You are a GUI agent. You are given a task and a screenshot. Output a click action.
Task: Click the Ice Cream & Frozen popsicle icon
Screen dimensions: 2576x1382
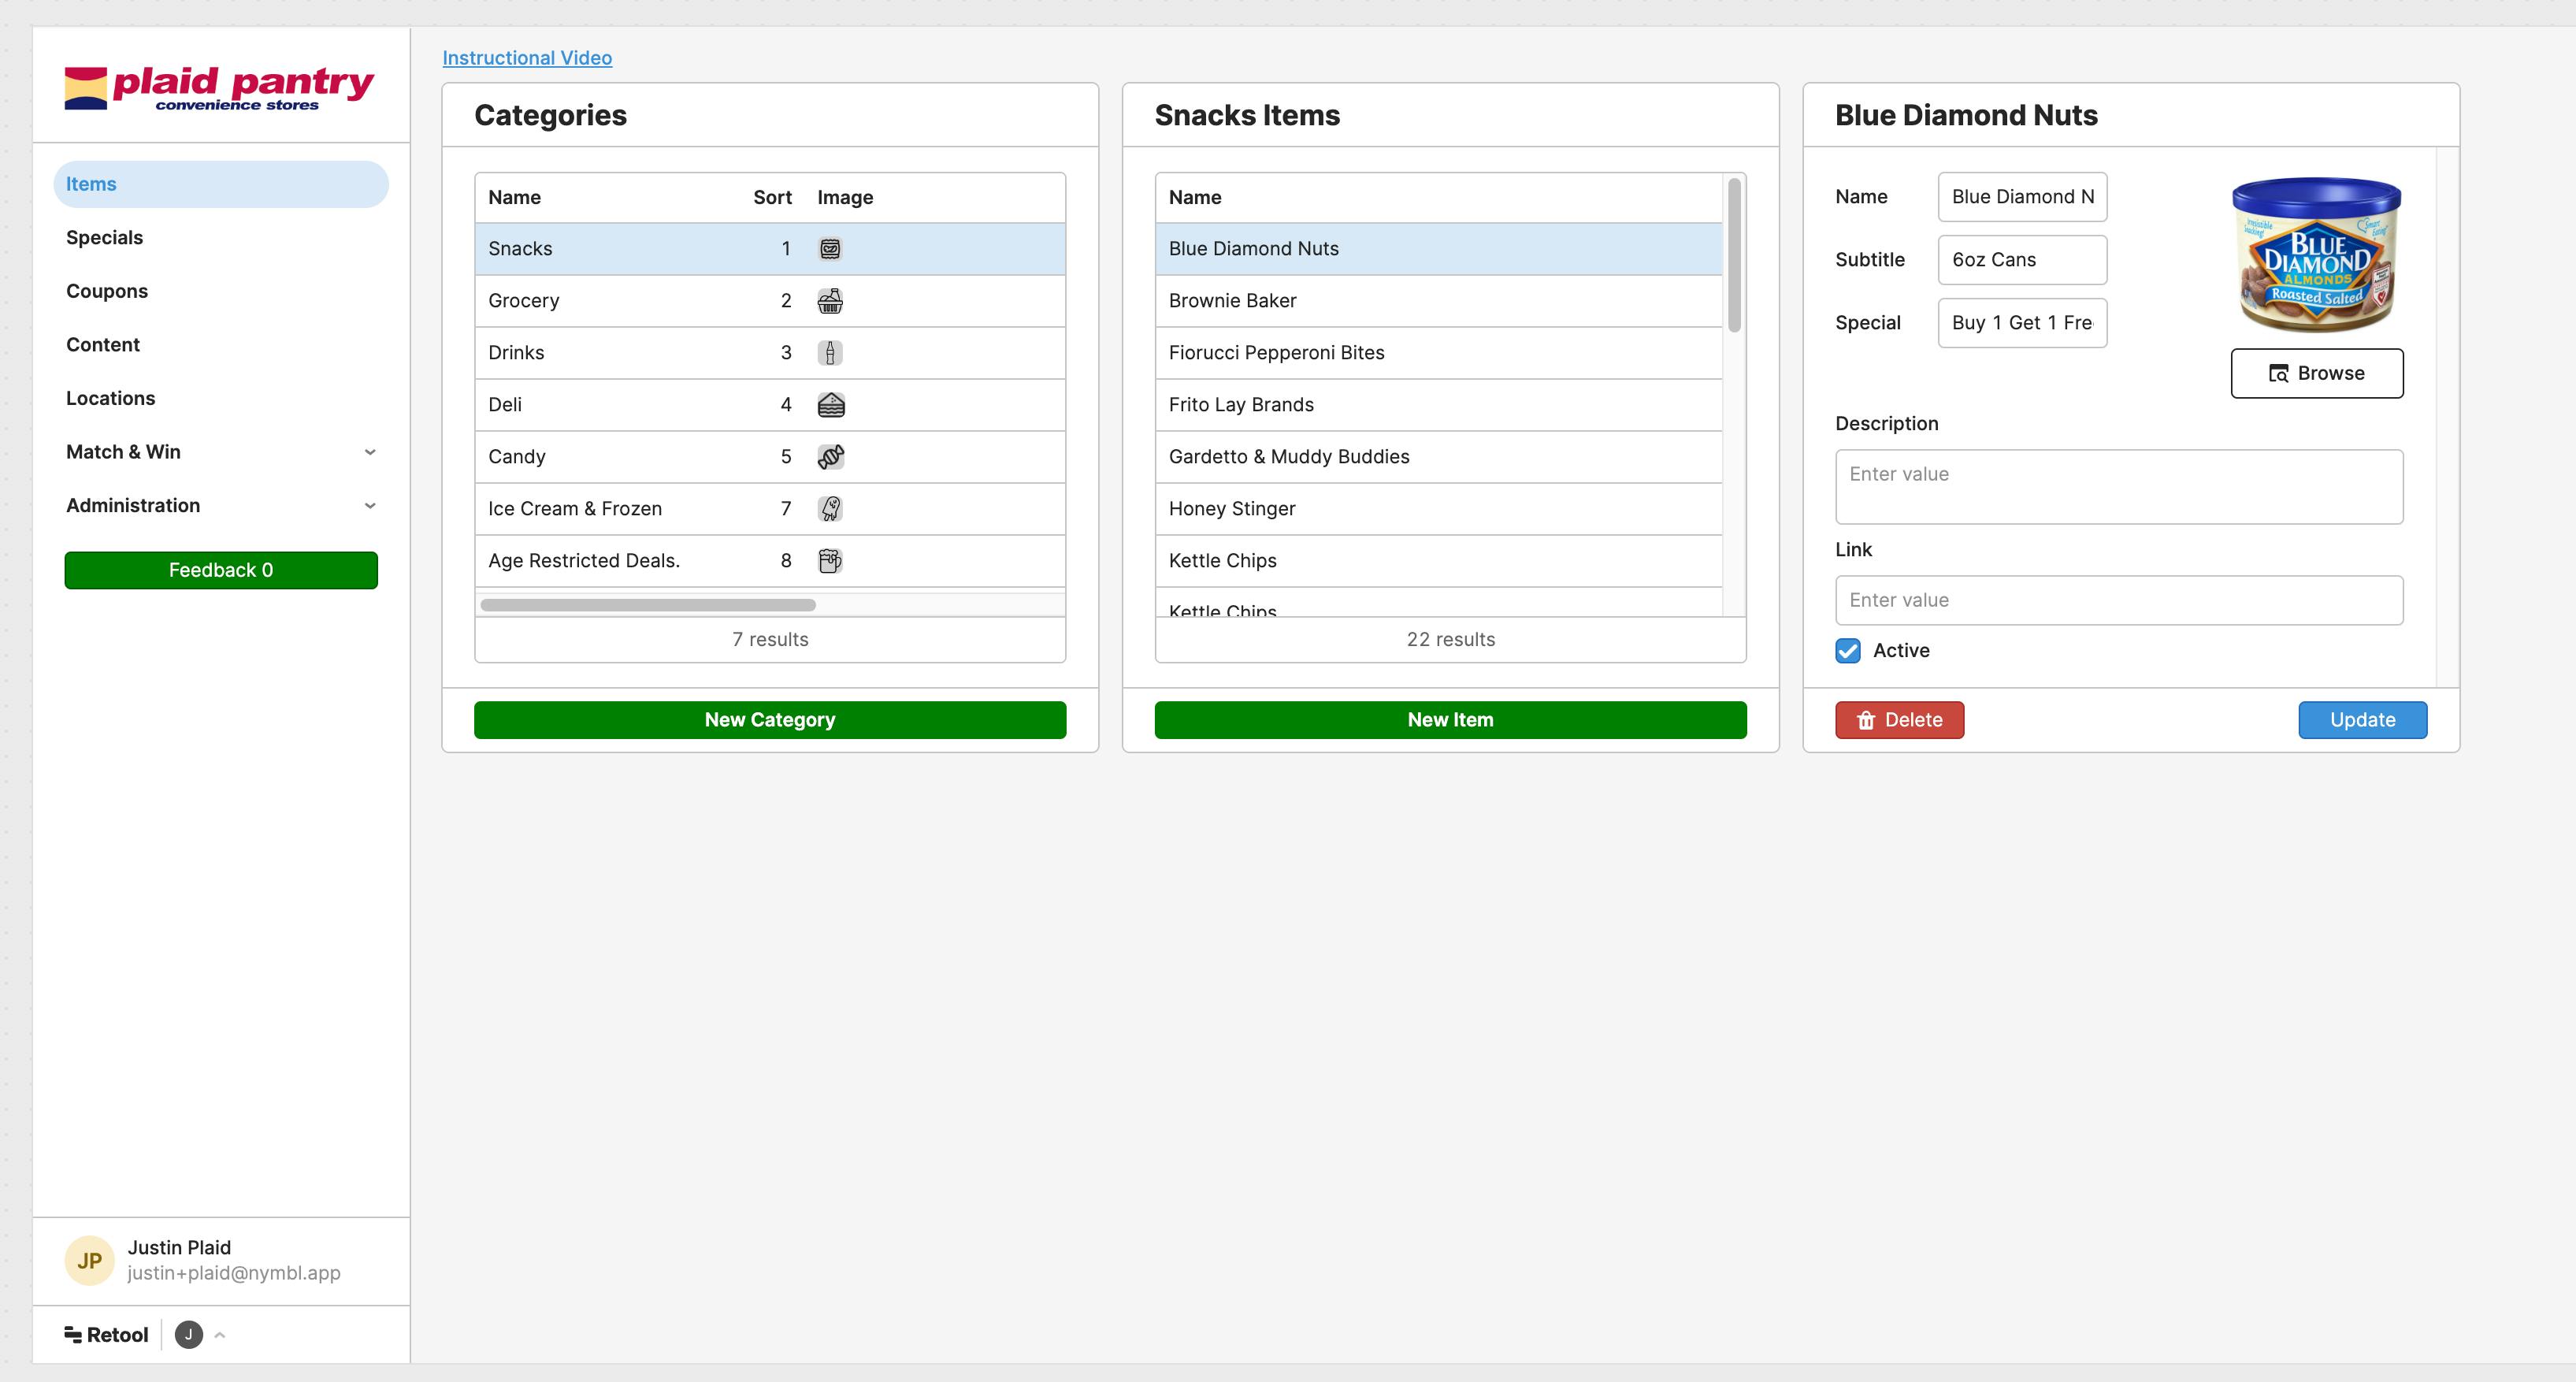pyautogui.click(x=830, y=509)
